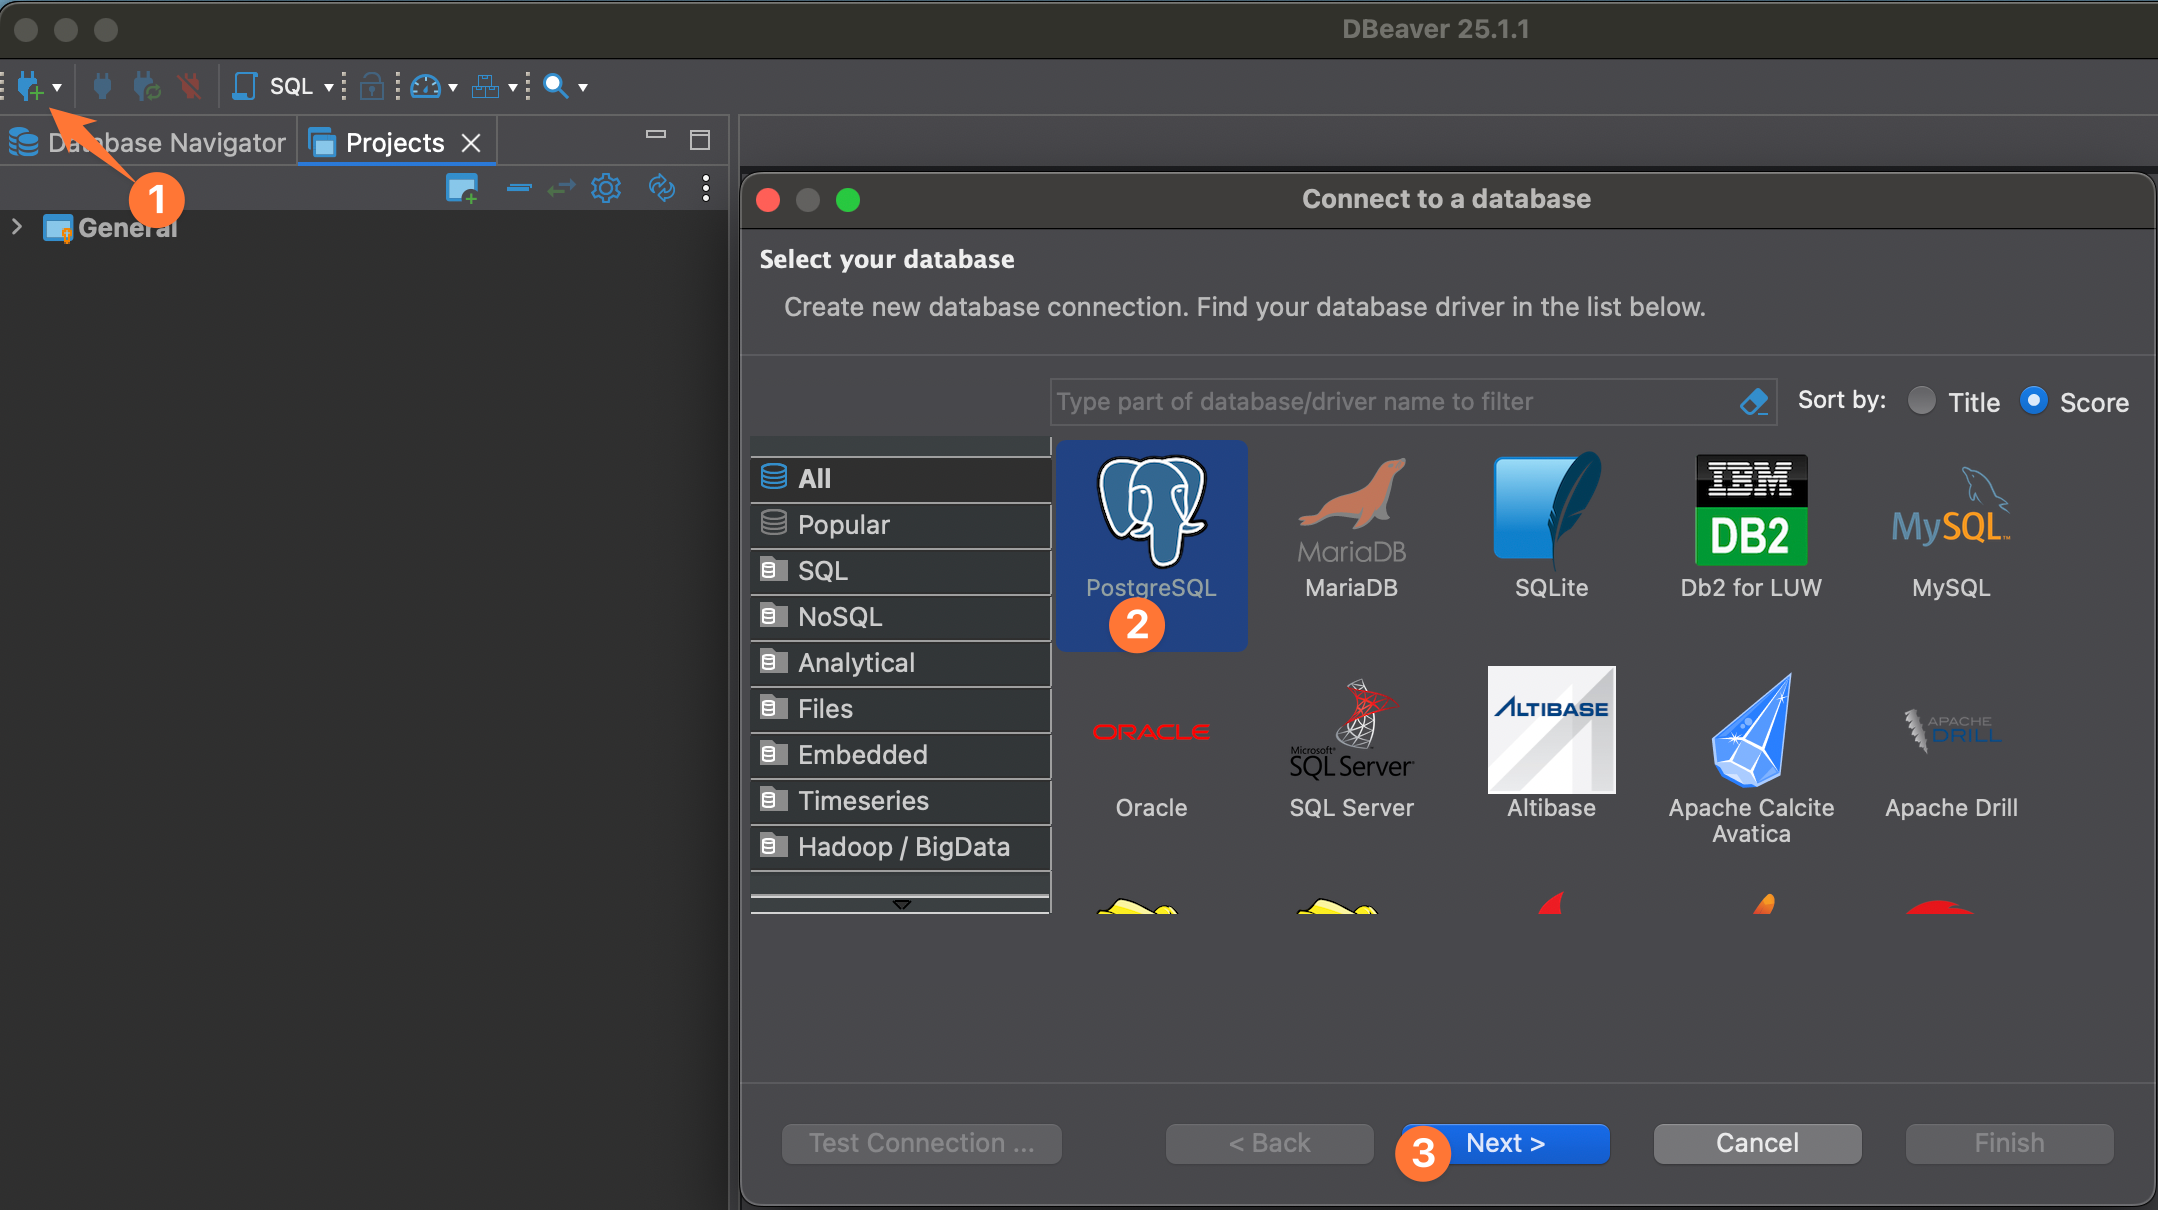This screenshot has height=1210, width=2158.
Task: Click the transaction lock icon in toolbar
Action: [371, 86]
